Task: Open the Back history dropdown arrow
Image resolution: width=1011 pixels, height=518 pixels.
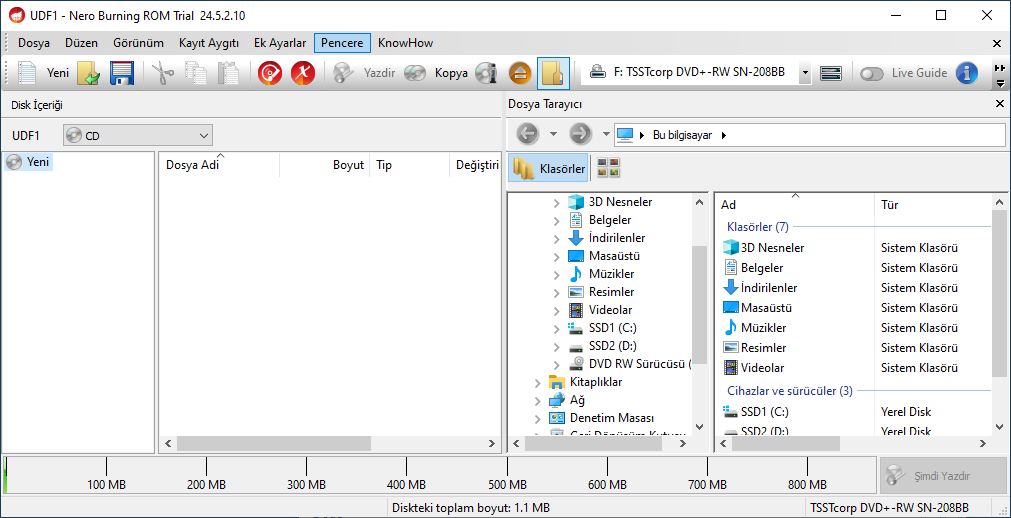Action: 553,134
